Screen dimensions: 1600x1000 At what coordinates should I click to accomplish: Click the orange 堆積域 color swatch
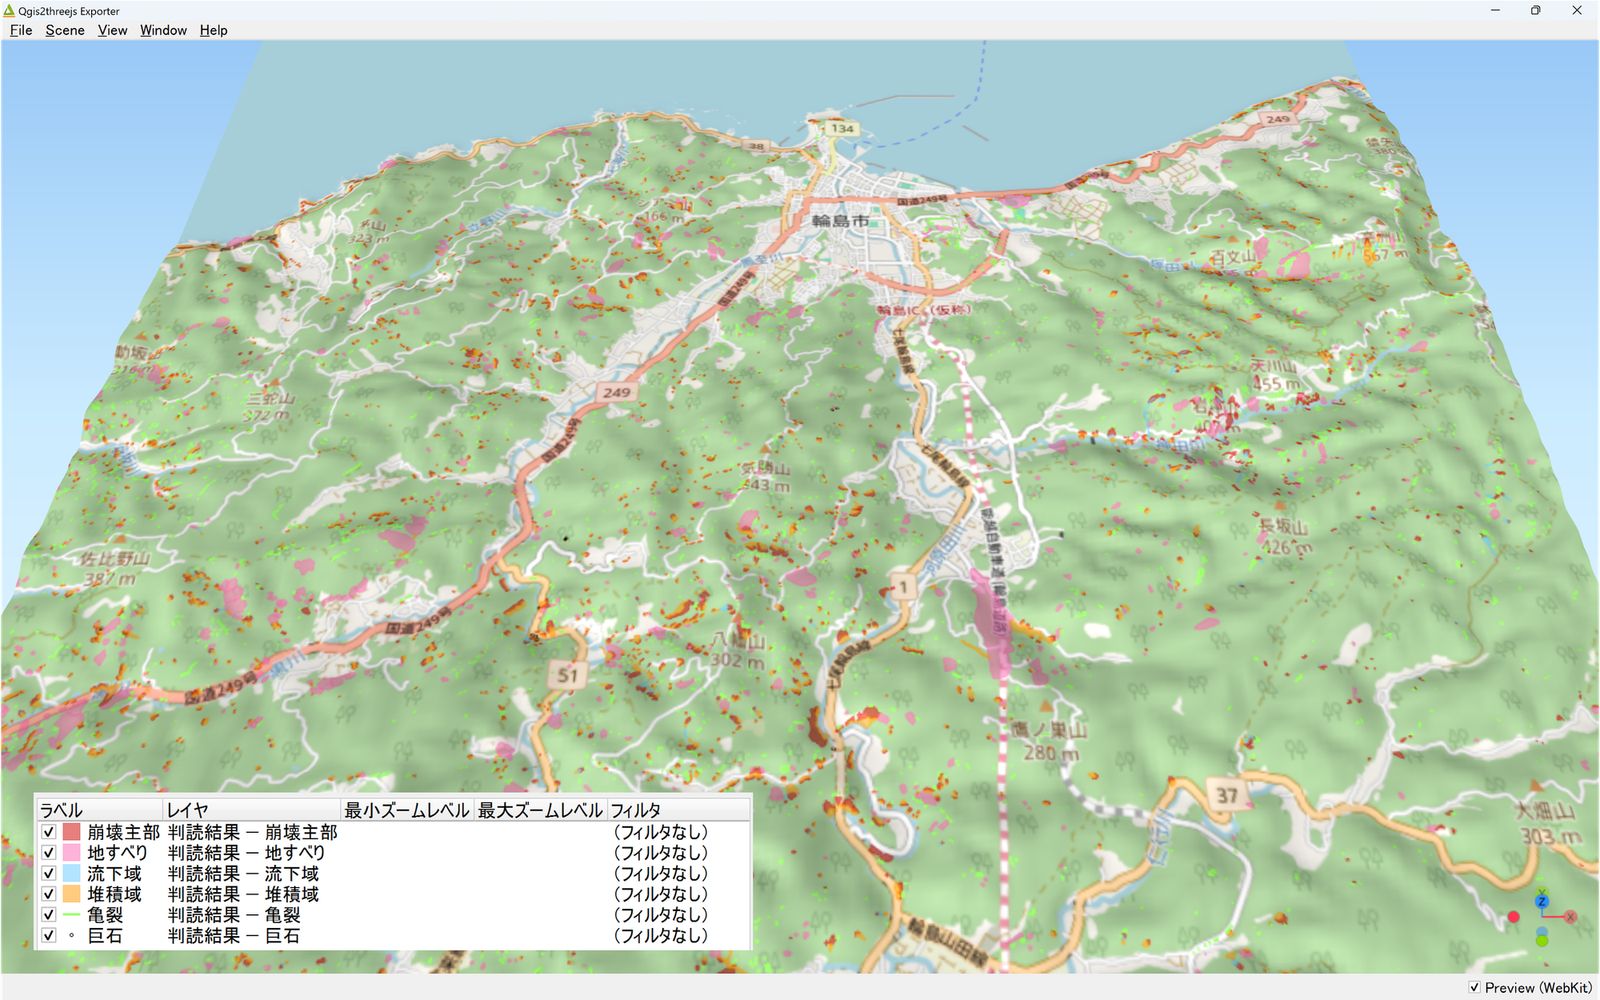coord(71,894)
